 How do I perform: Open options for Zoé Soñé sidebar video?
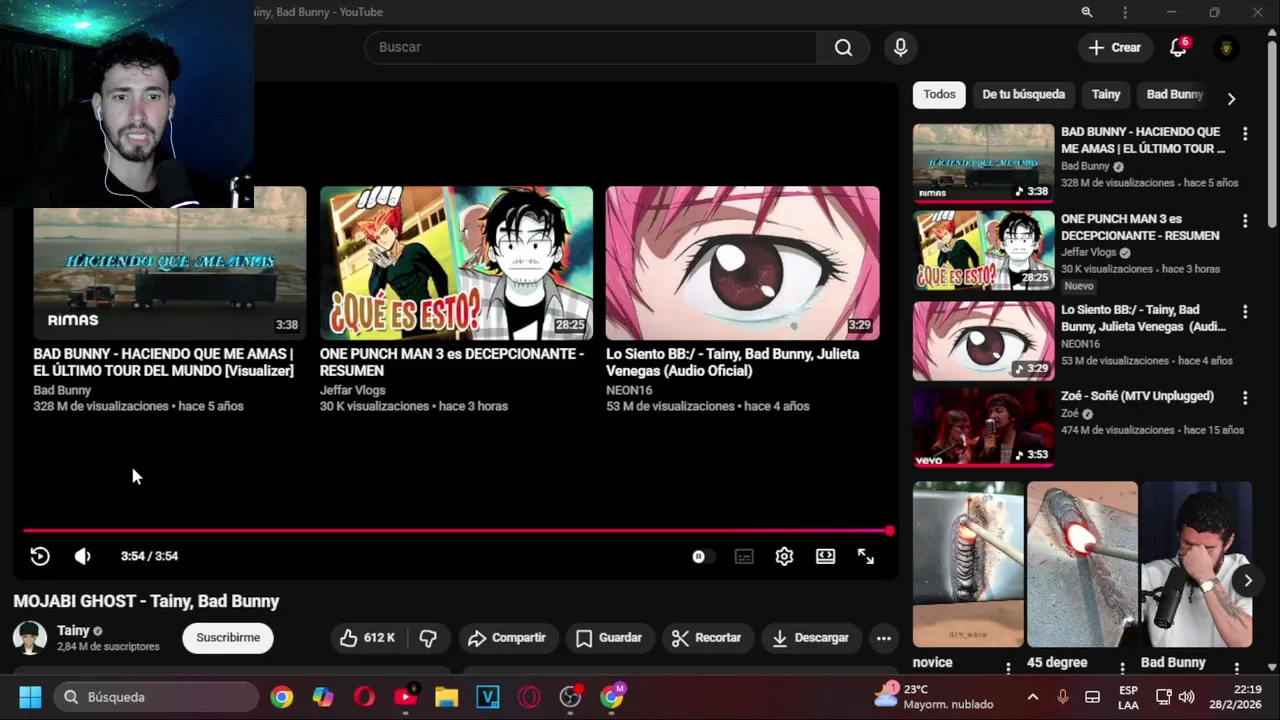1245,397
